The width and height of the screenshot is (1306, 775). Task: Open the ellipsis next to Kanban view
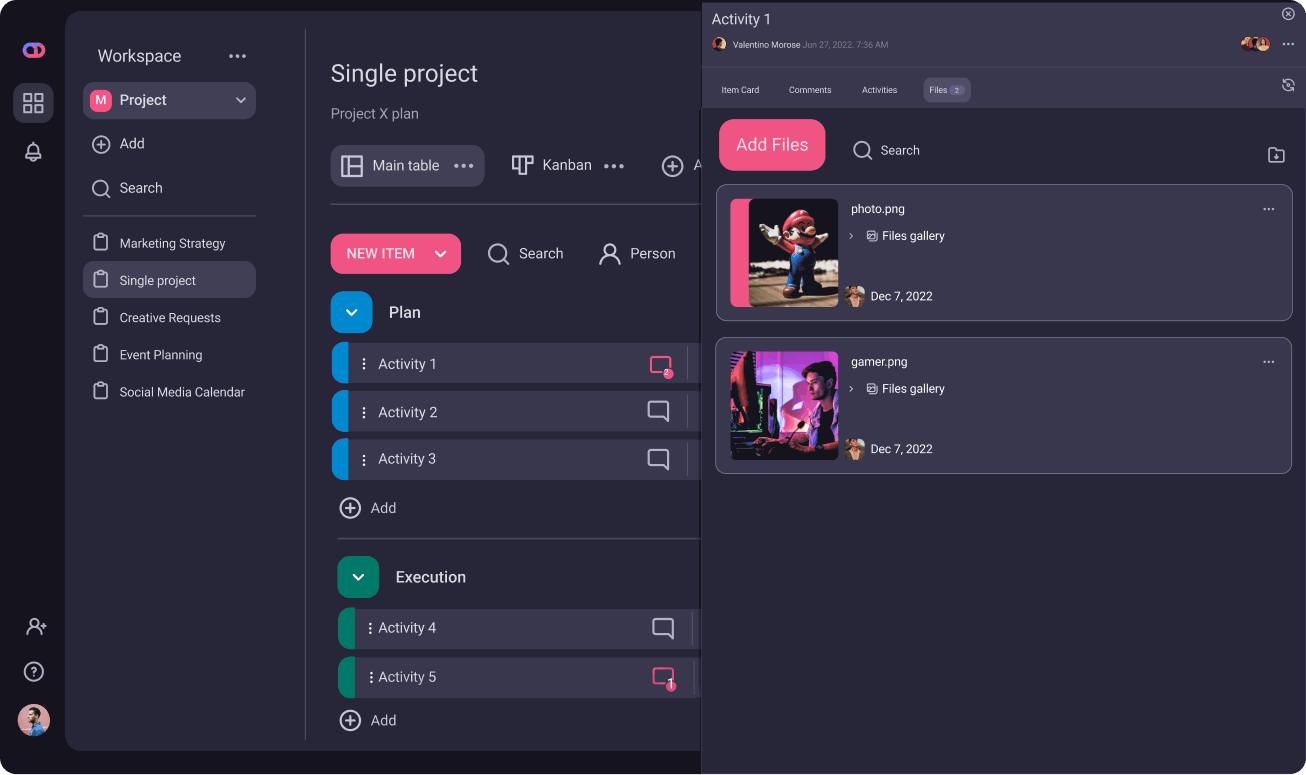[614, 165]
